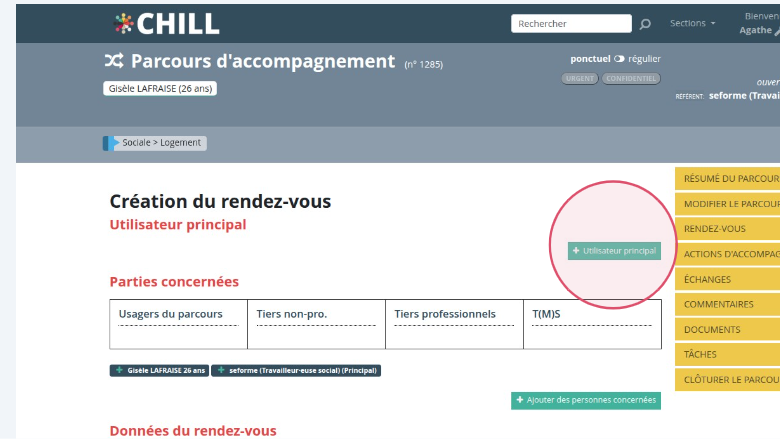Click into the Rechercher search field

tap(571, 24)
